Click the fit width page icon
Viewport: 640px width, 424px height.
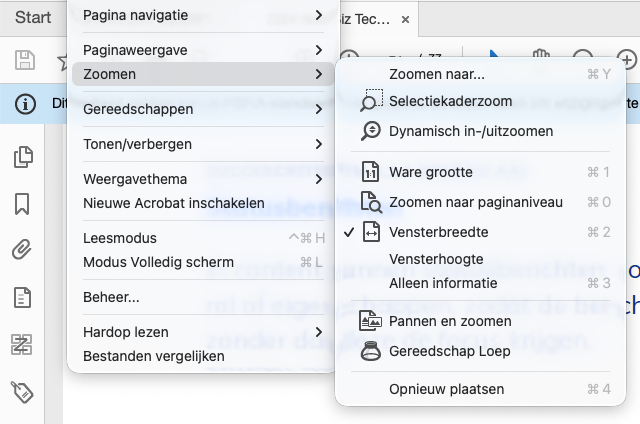click(x=371, y=232)
